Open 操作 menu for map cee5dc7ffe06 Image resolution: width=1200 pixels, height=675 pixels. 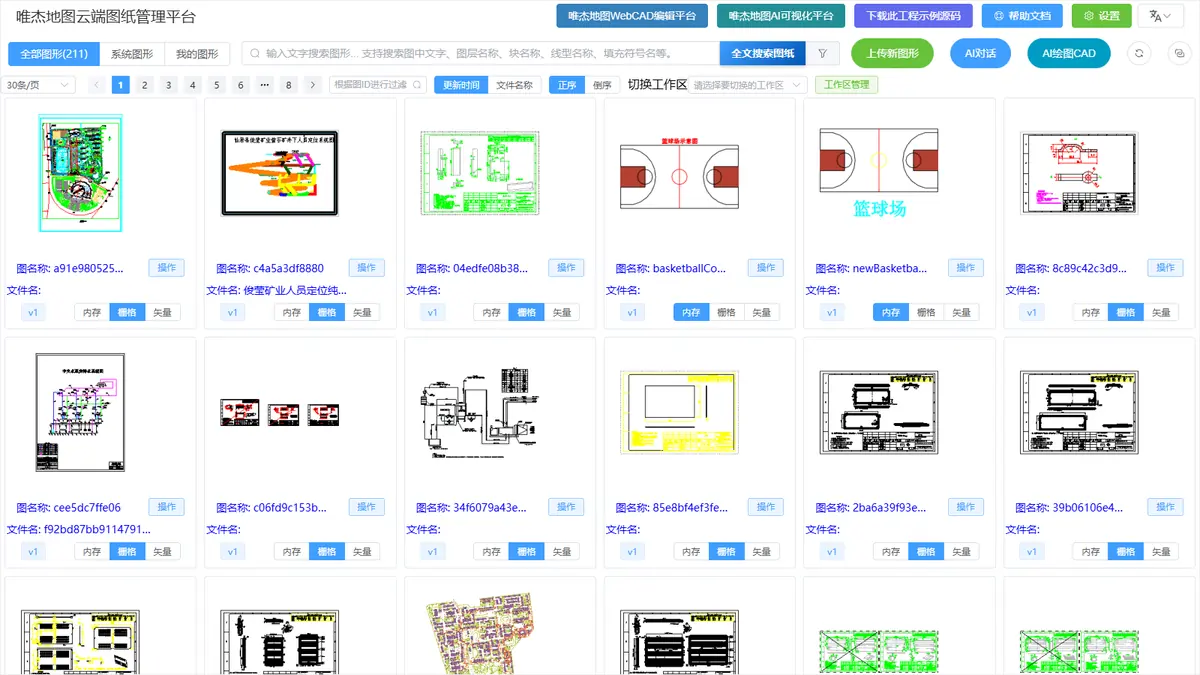166,507
